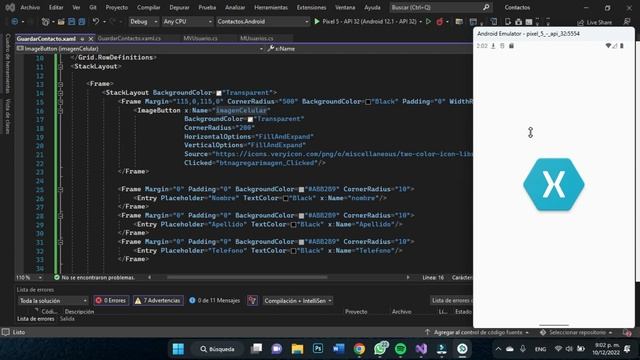Click the Undo arrow icon
Screen dimensions: 640x360
(96, 21)
